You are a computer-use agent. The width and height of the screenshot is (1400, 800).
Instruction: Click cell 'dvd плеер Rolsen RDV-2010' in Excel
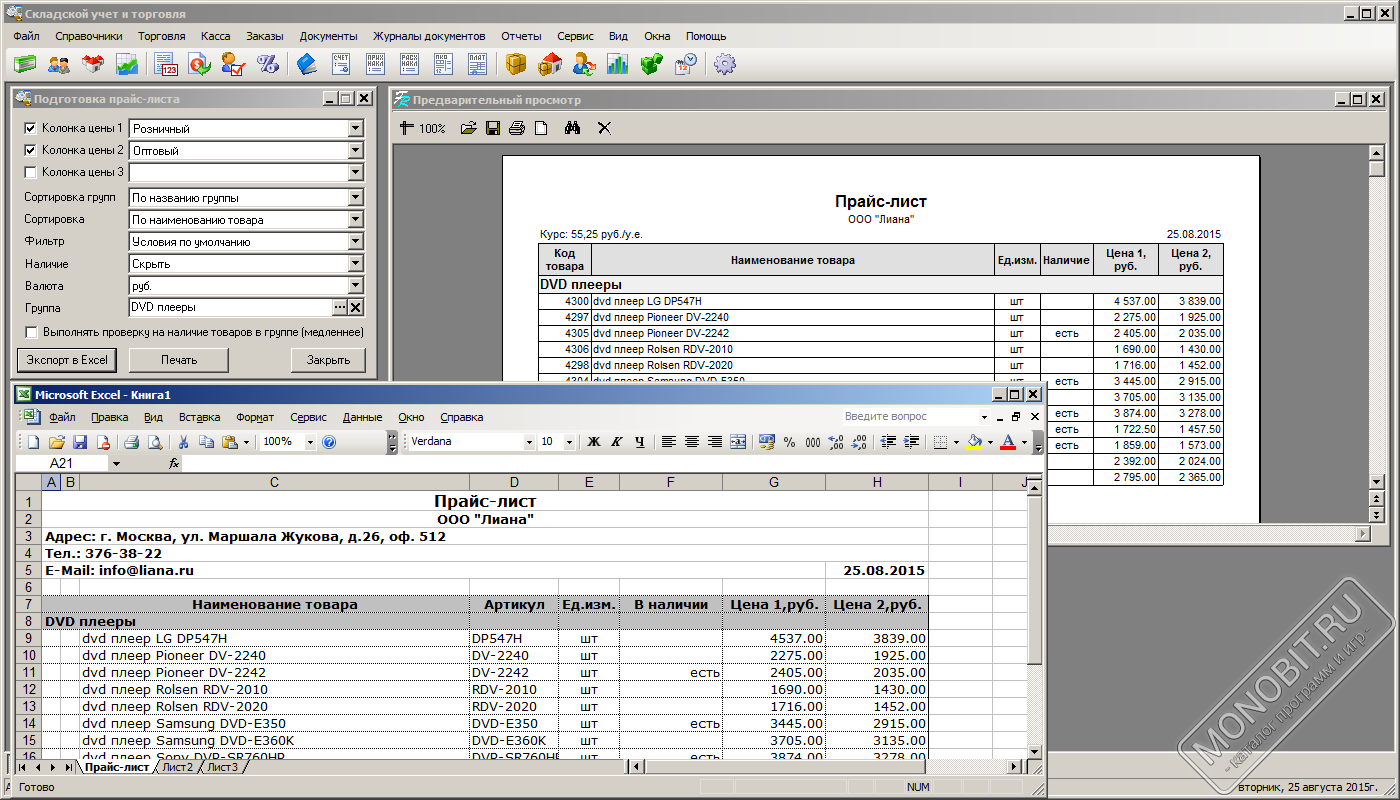275,689
